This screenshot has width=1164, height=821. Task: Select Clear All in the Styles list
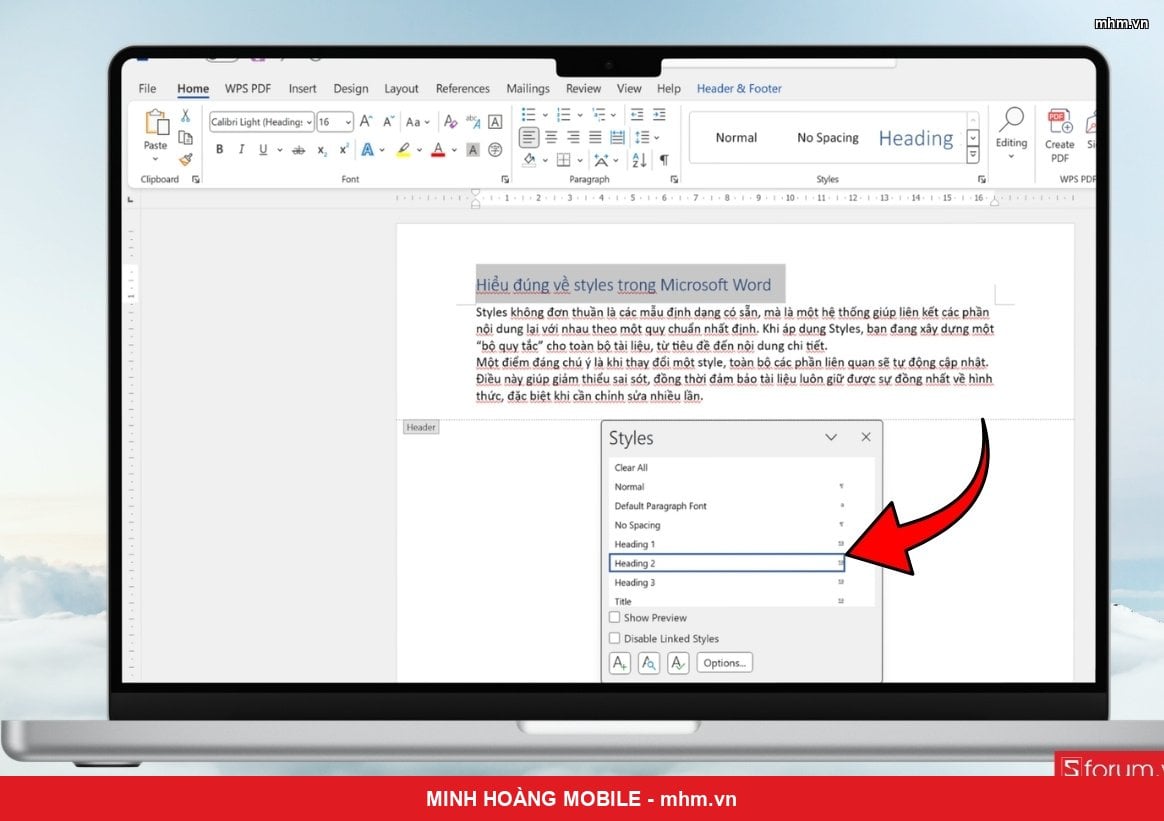point(728,468)
